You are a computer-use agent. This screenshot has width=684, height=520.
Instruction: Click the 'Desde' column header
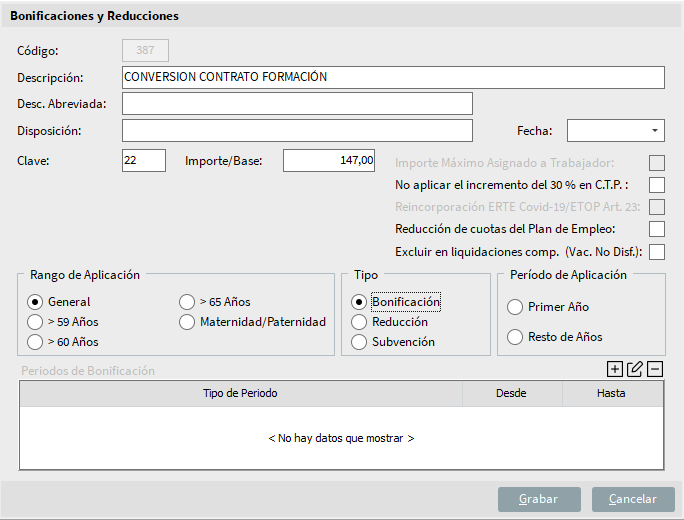[512, 393]
